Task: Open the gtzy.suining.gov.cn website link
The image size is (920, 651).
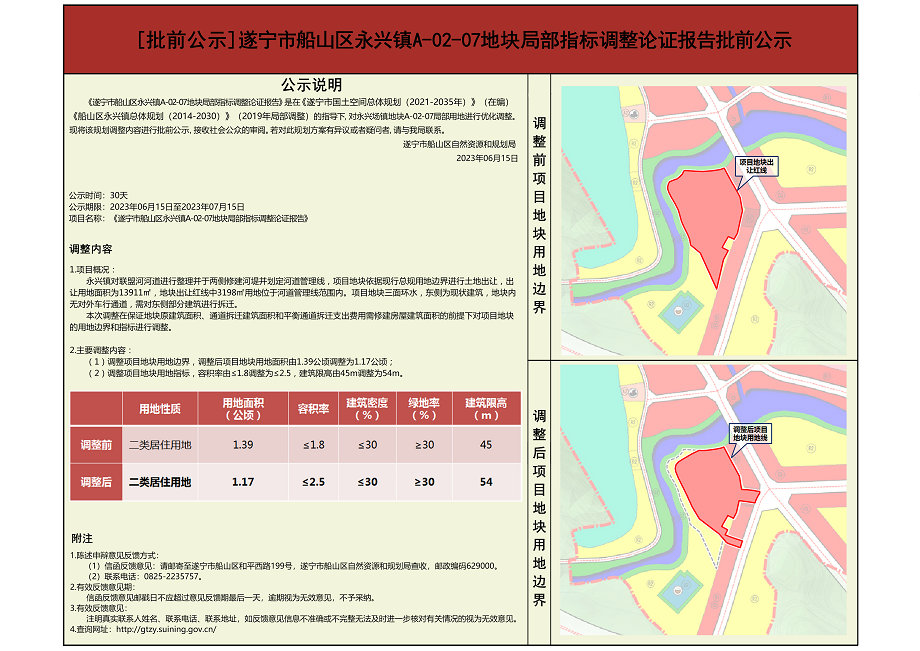Action: tap(165, 630)
